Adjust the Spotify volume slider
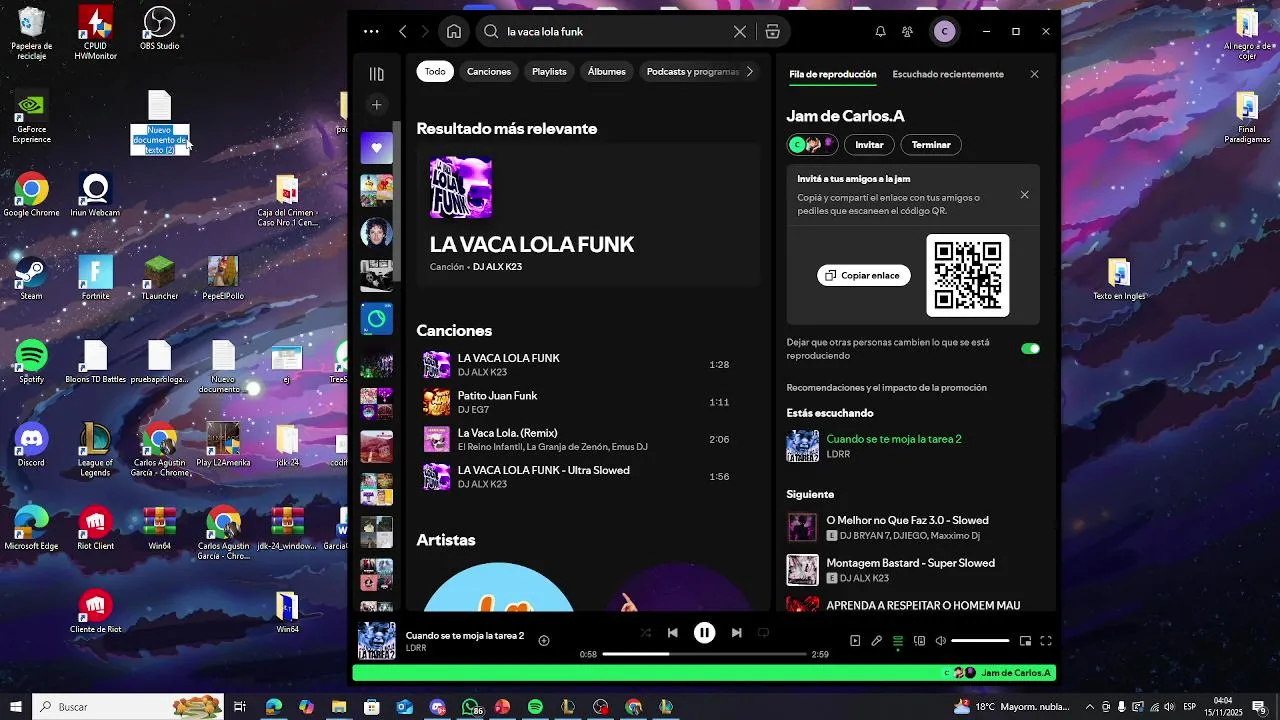The width and height of the screenshot is (1280, 720). click(980, 641)
